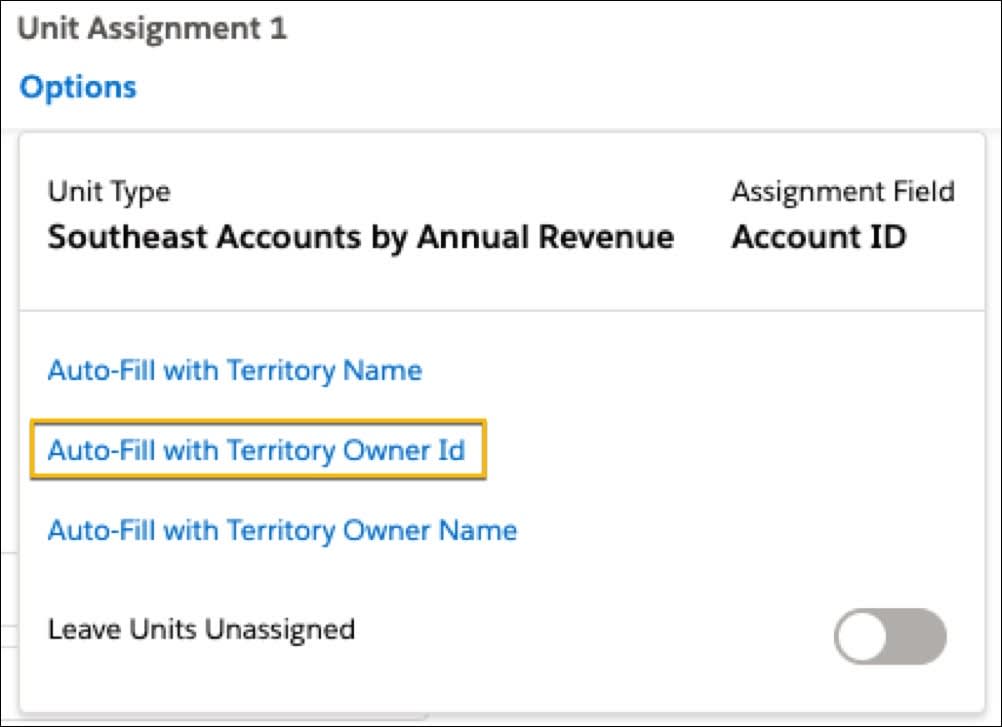Choose Auto-Fill with Territory Owner Id
The image size is (1002, 727).
(x=256, y=450)
